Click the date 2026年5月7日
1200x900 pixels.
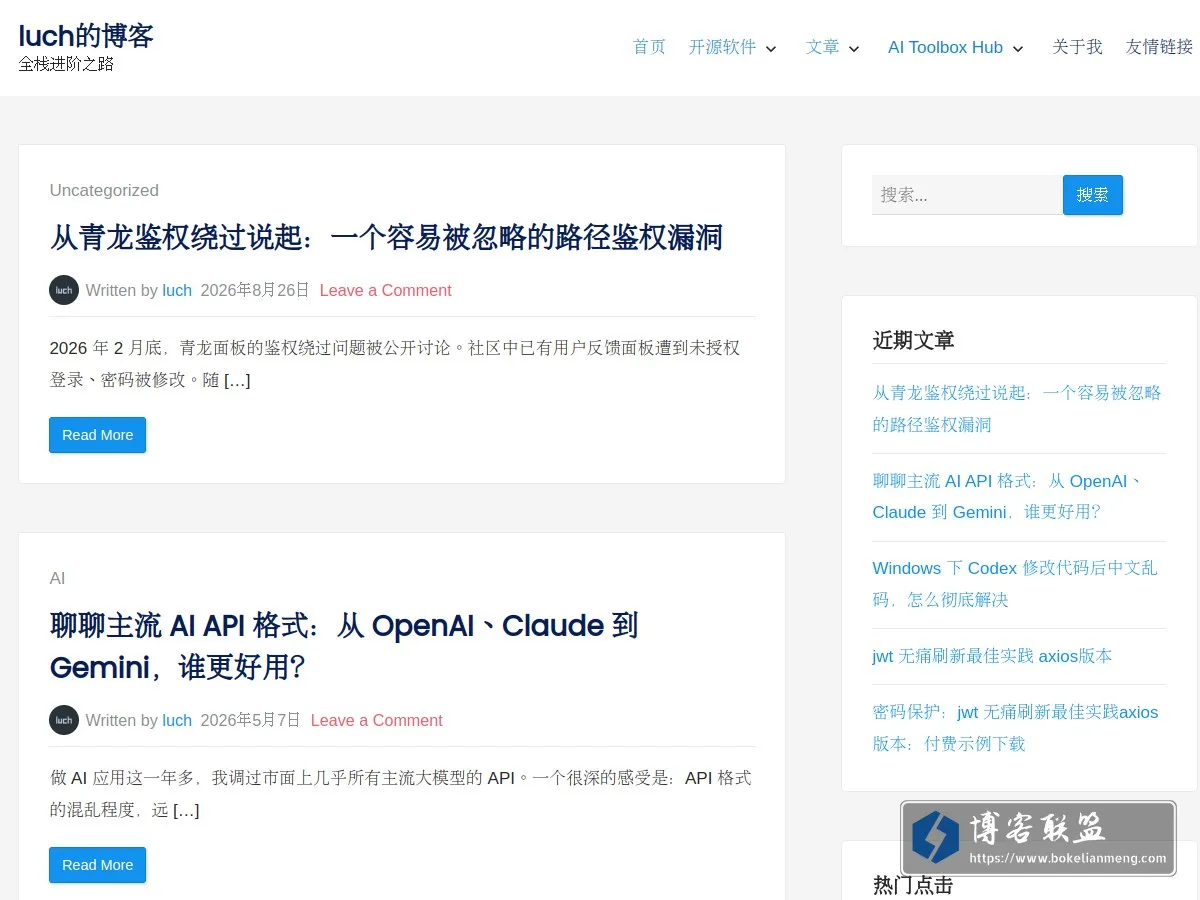250,720
